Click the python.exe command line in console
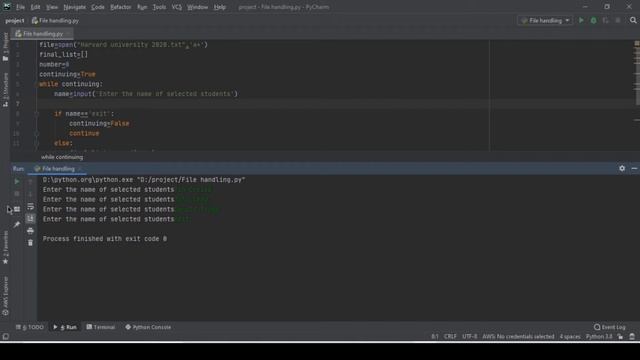Image resolution: width=640 pixels, height=360 pixels. coord(144,180)
